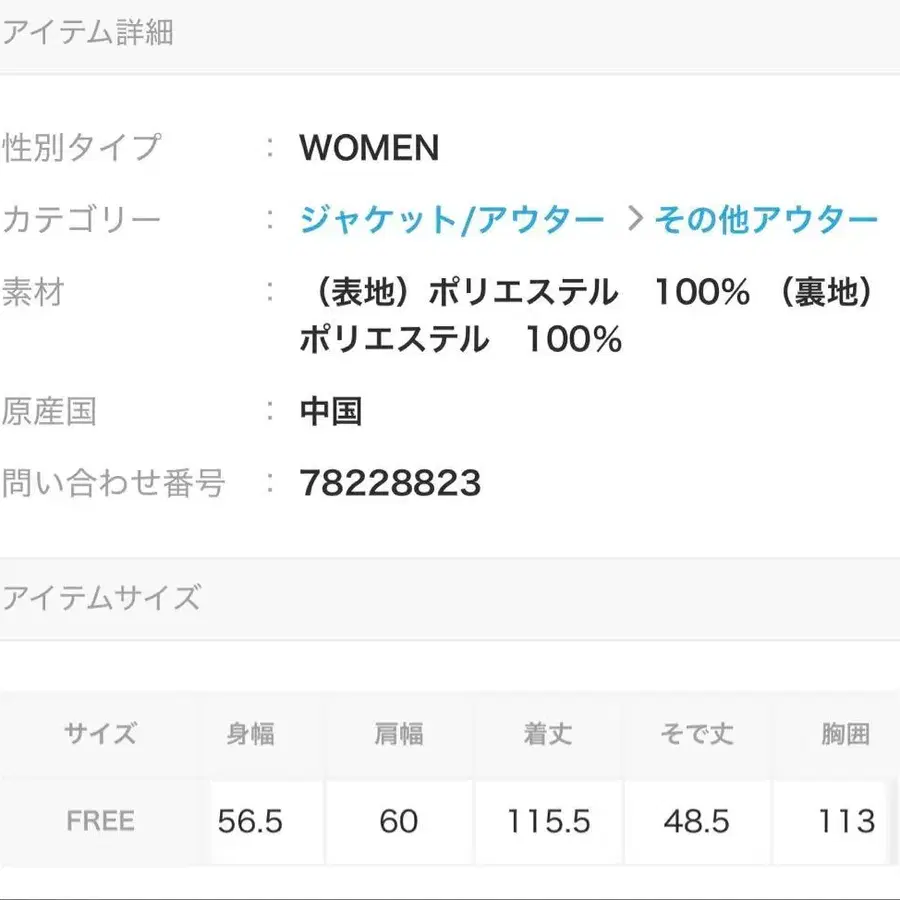Click the 中国 country of origin value
The image size is (900, 900).
click(332, 409)
